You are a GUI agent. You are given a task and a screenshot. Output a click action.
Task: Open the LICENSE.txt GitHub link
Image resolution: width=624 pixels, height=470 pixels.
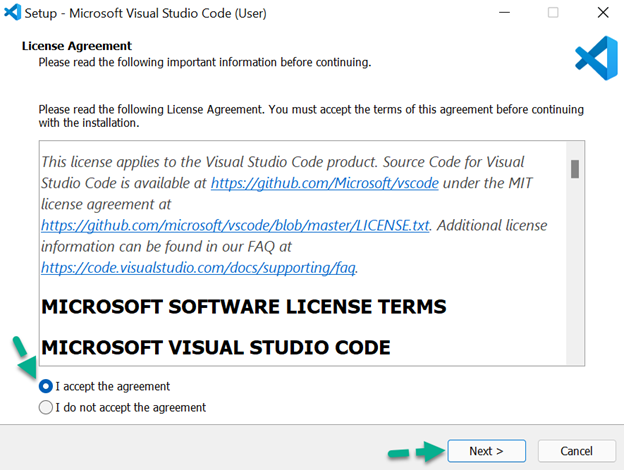pos(235,225)
